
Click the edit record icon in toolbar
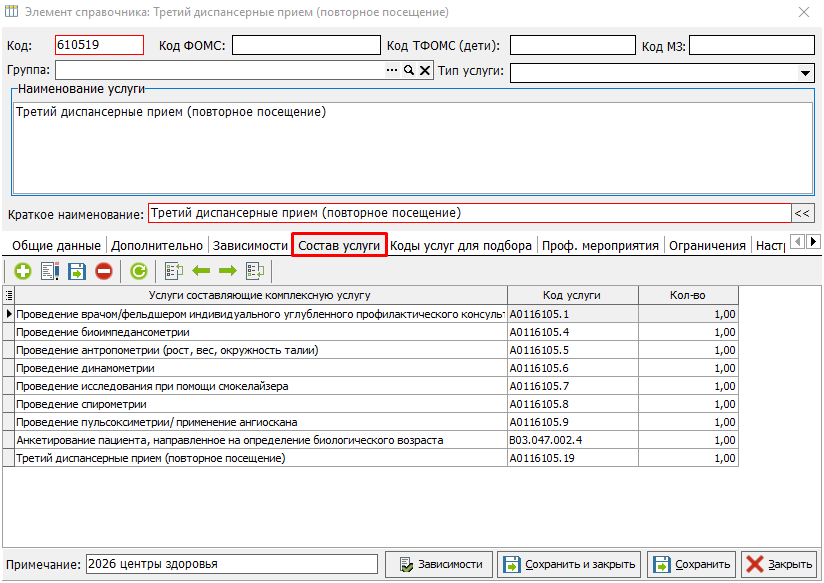coord(50,270)
